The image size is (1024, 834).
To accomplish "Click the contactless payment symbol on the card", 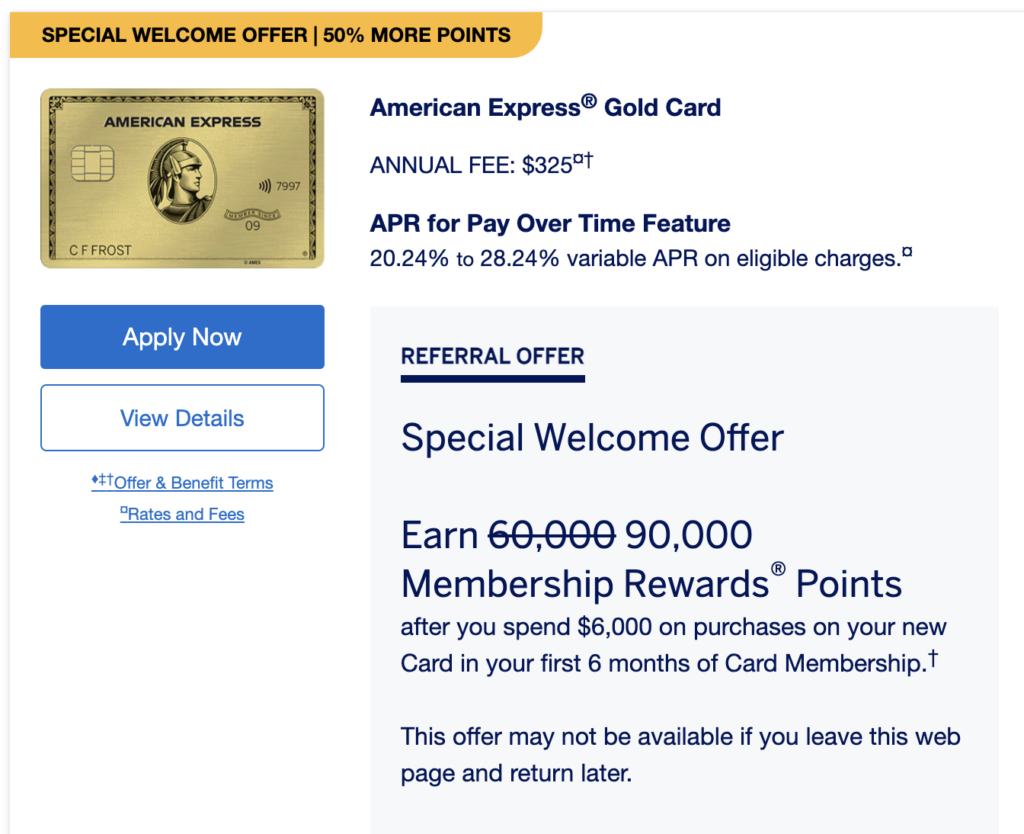I will point(265,187).
